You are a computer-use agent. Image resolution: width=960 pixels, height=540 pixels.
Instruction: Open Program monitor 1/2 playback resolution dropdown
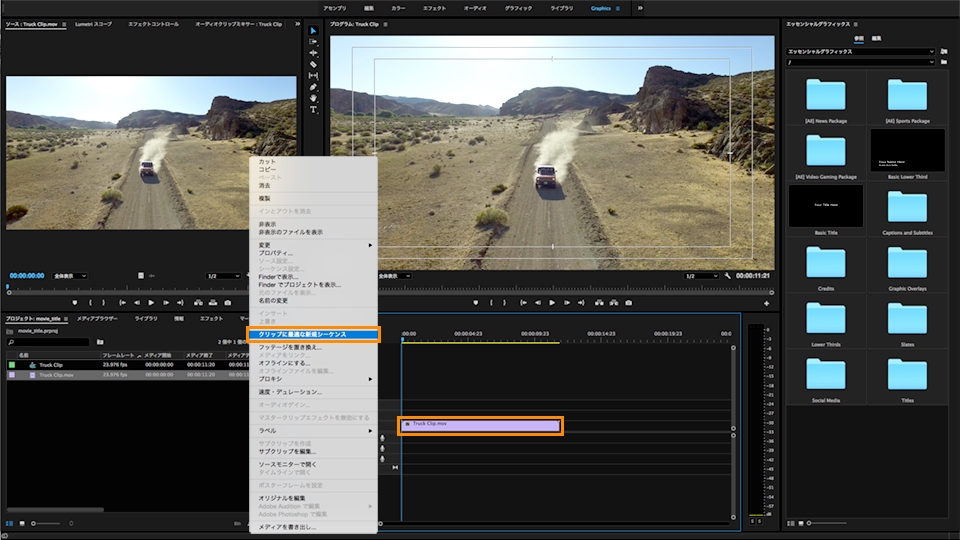[700, 275]
